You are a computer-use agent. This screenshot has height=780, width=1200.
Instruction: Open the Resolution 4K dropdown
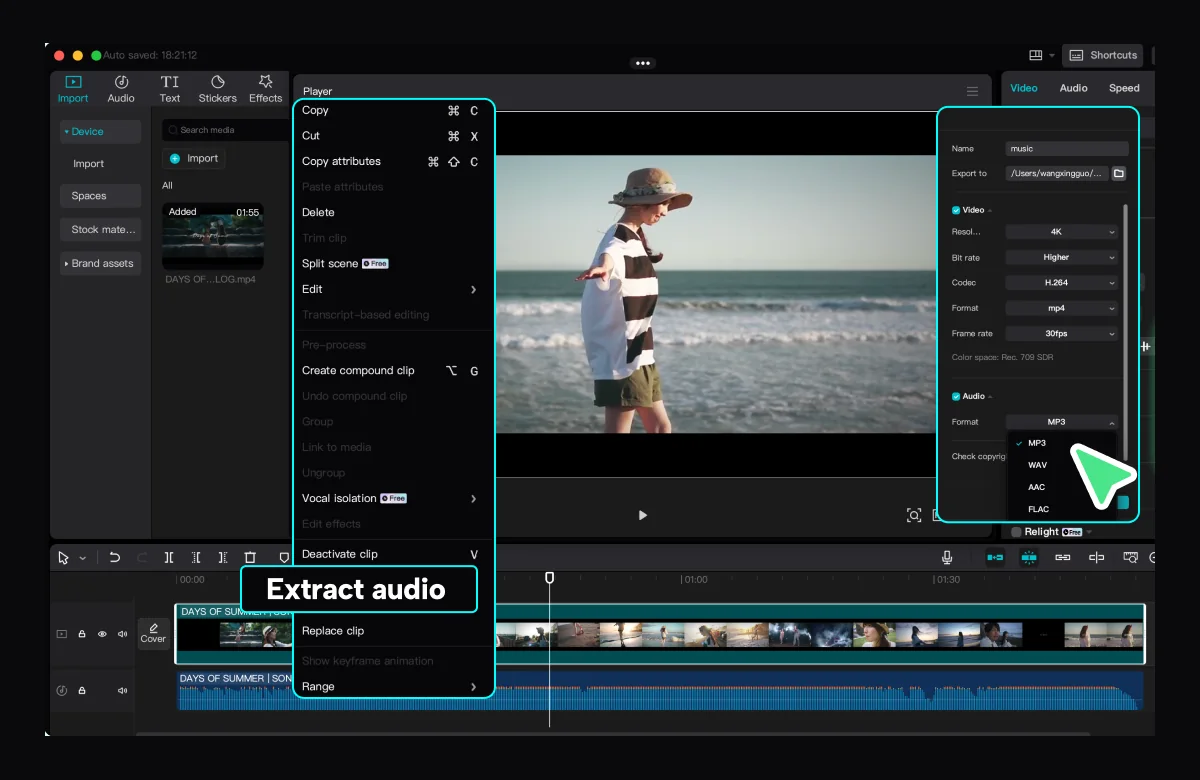[x=1061, y=232]
